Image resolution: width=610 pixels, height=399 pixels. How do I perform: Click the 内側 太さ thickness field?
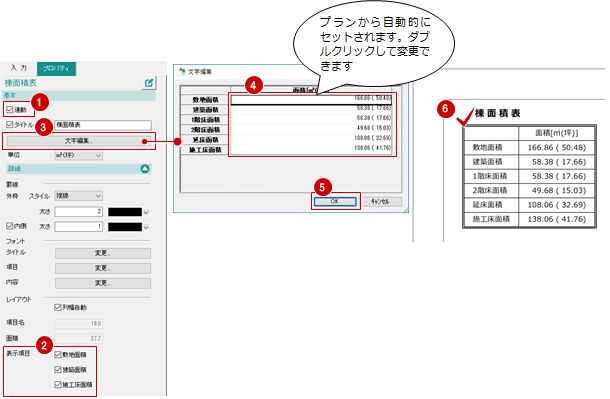(x=79, y=227)
